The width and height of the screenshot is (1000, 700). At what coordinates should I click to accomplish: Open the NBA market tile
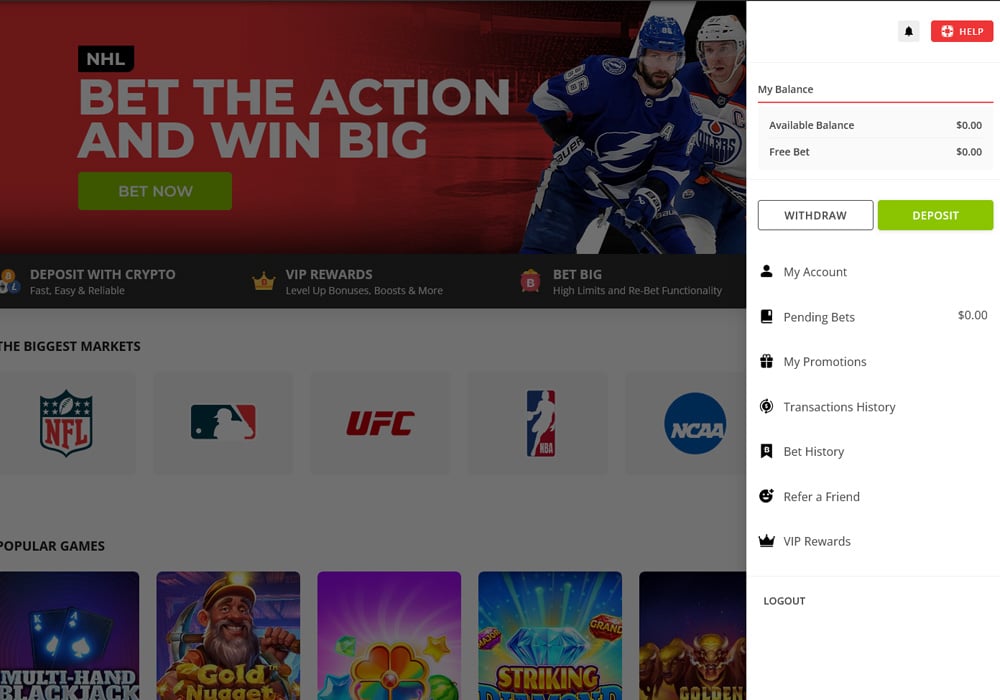click(x=540, y=423)
